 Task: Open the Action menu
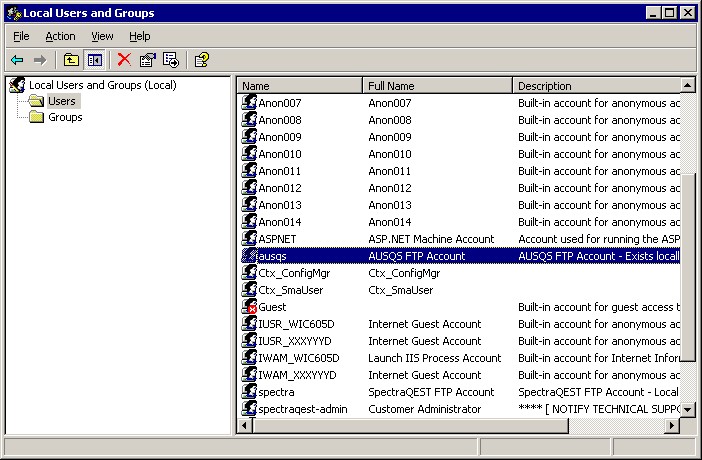click(60, 36)
